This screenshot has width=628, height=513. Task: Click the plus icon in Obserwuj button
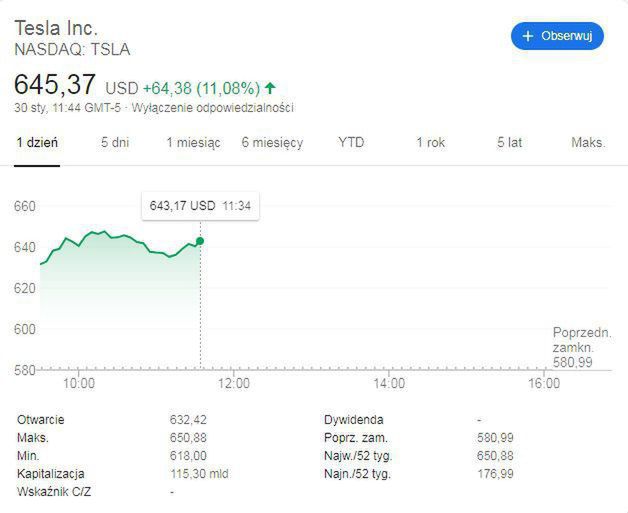tap(529, 36)
